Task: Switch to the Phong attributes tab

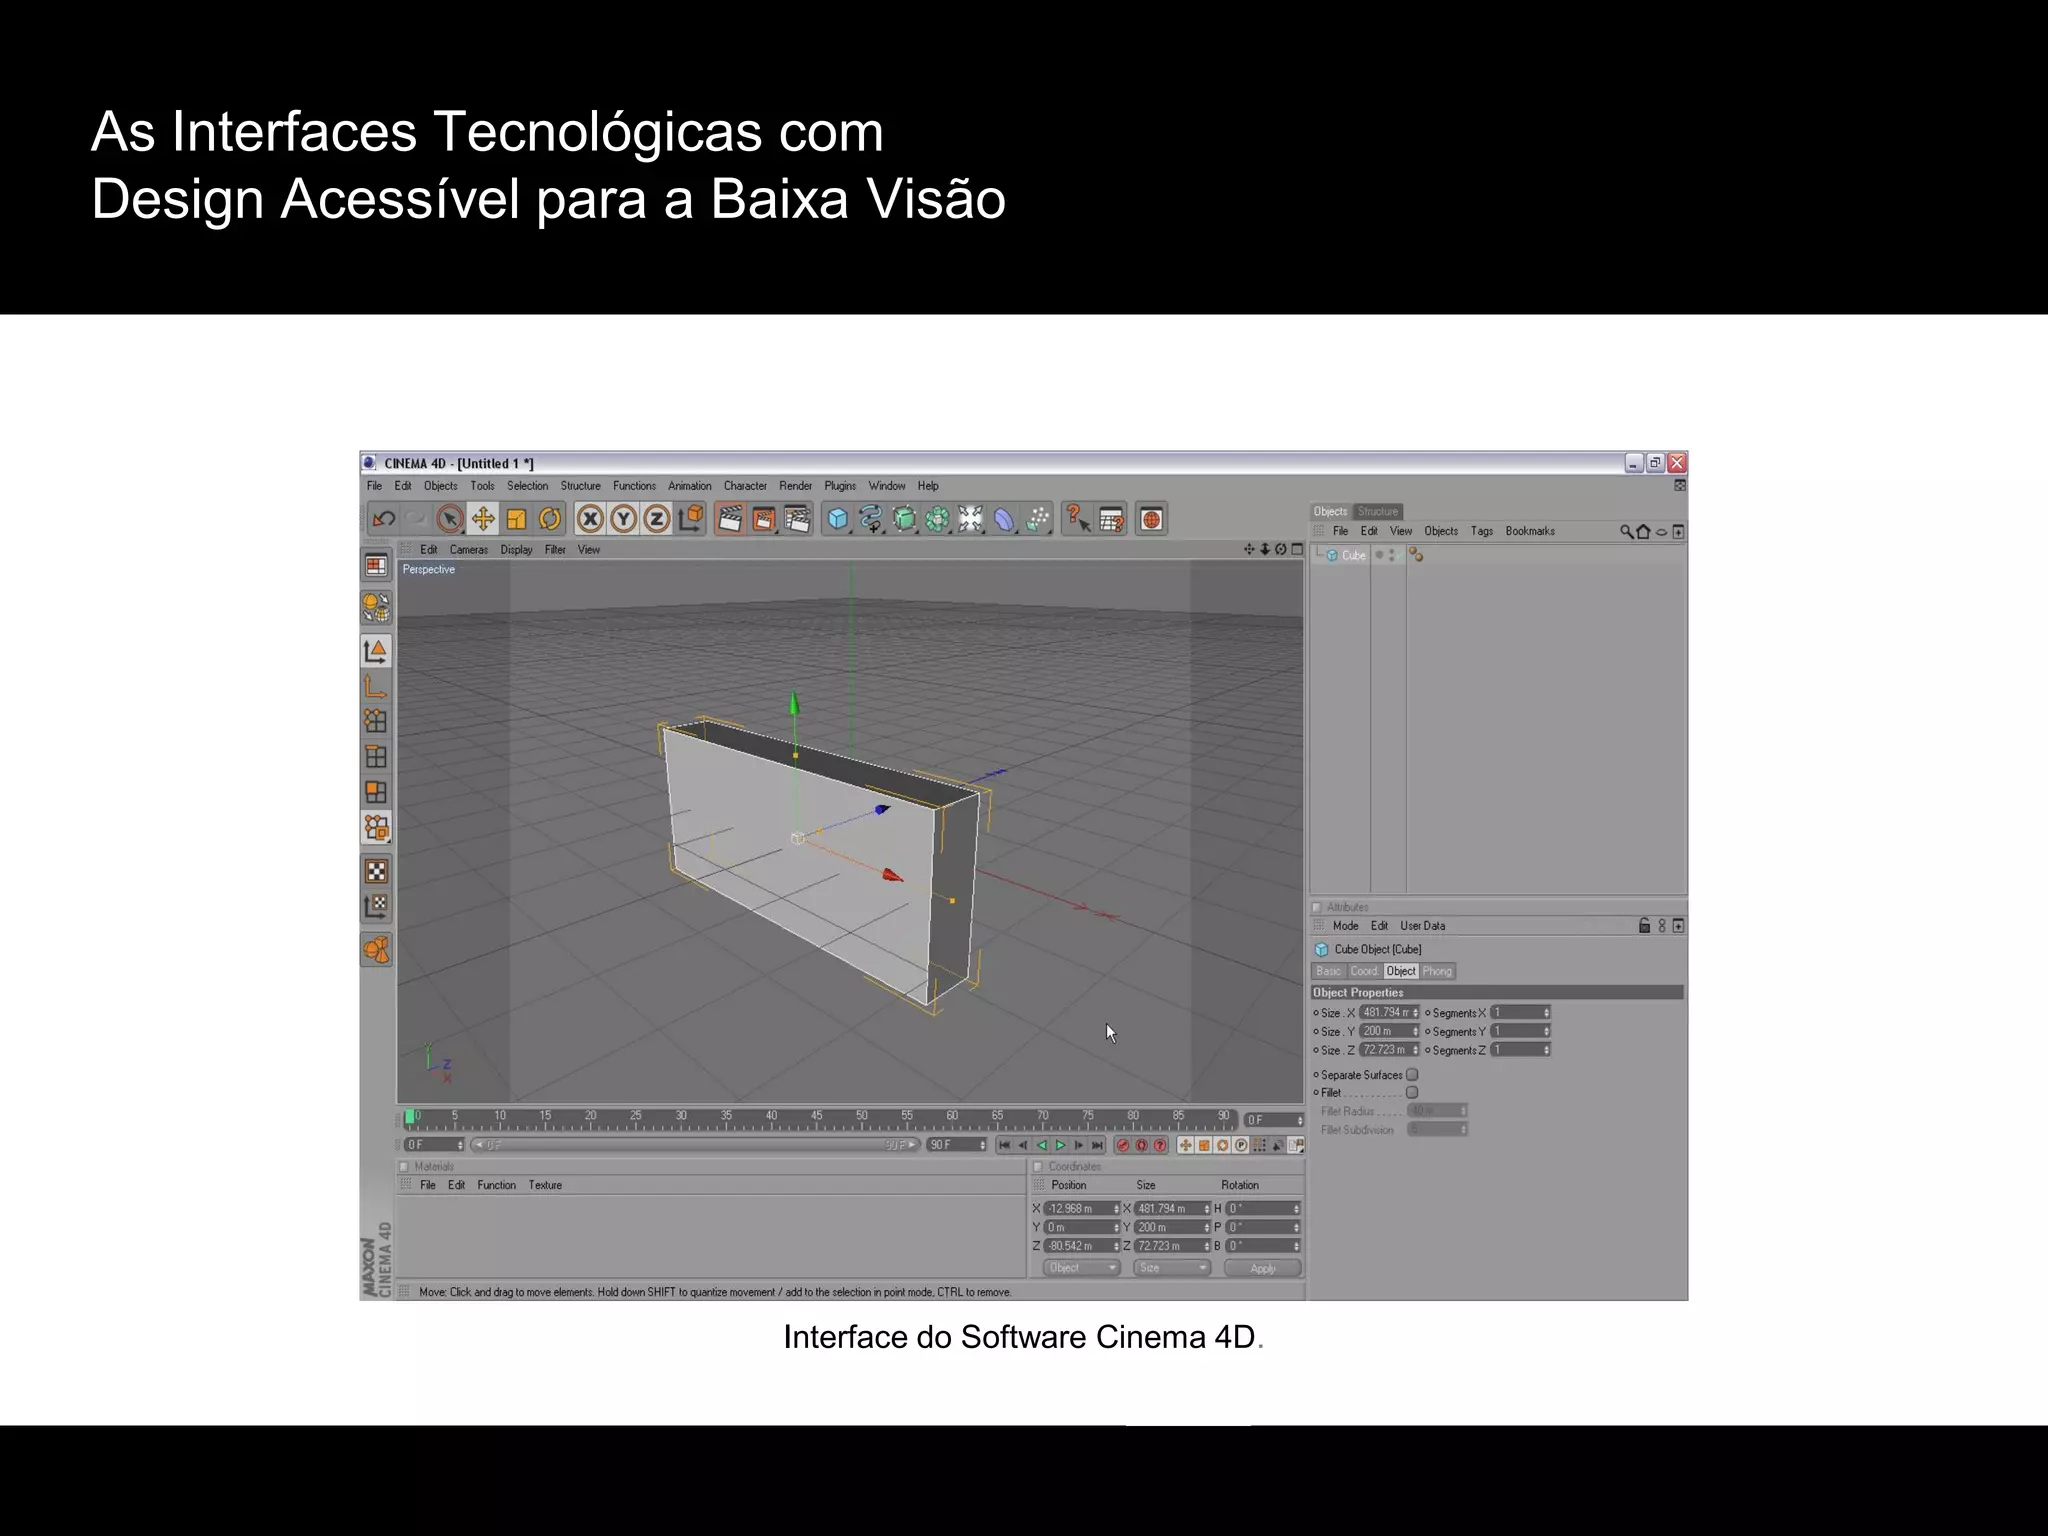Action: 1437,971
